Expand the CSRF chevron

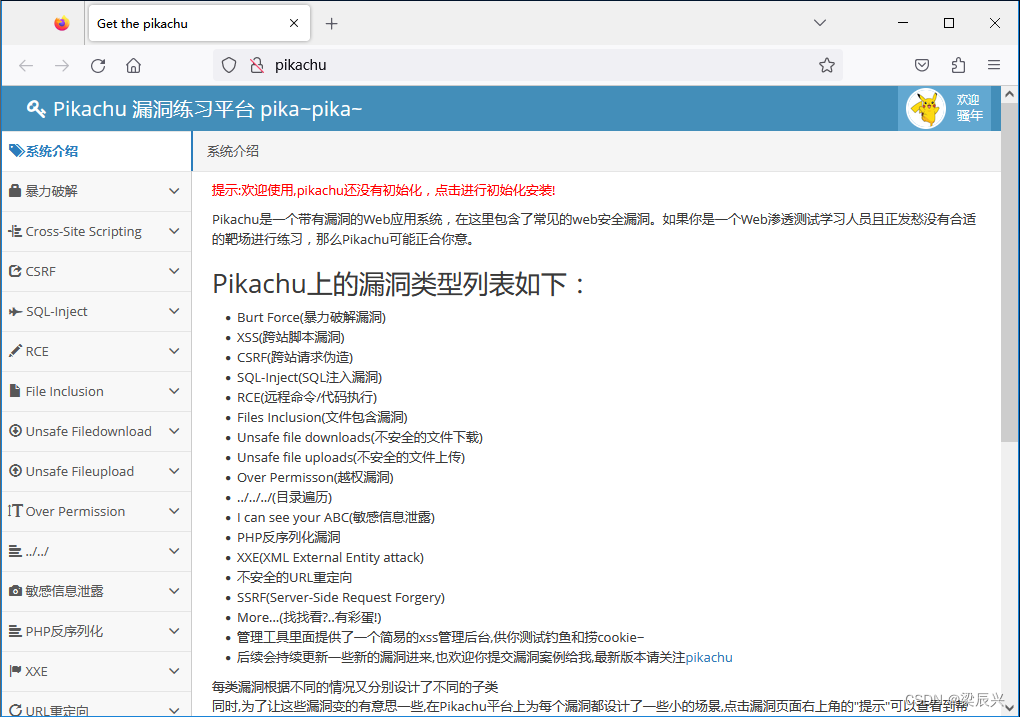pyautogui.click(x=174, y=271)
